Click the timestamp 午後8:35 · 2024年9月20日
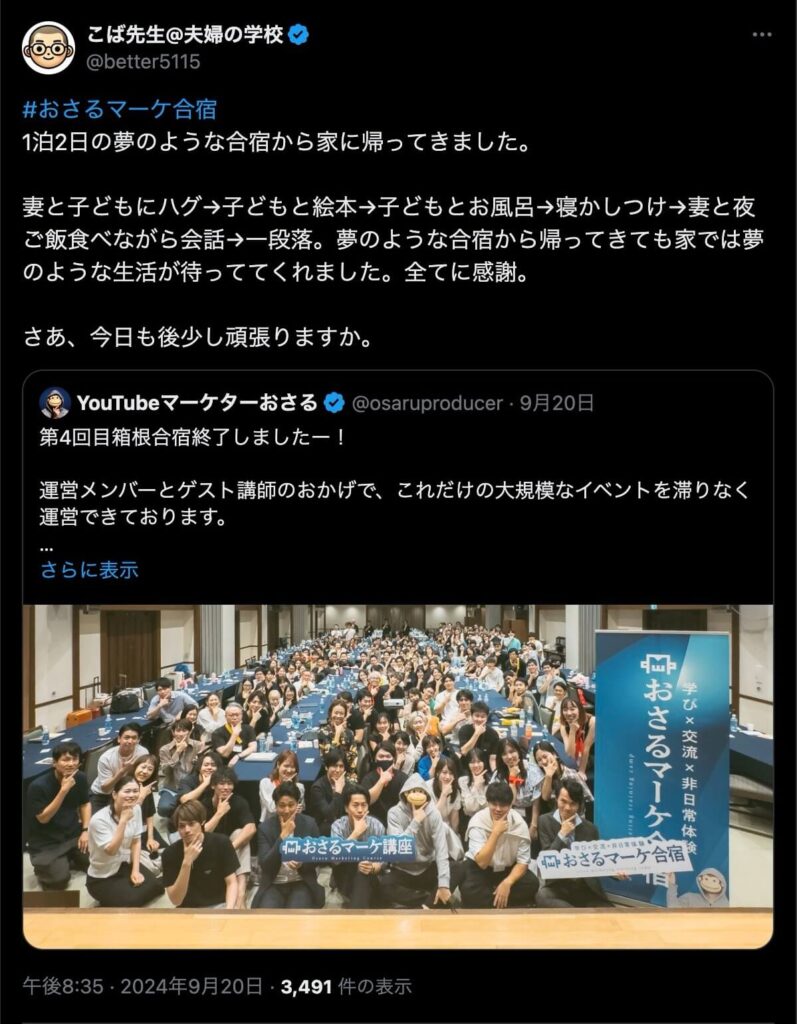The image size is (797, 1024). pyautogui.click(x=142, y=986)
